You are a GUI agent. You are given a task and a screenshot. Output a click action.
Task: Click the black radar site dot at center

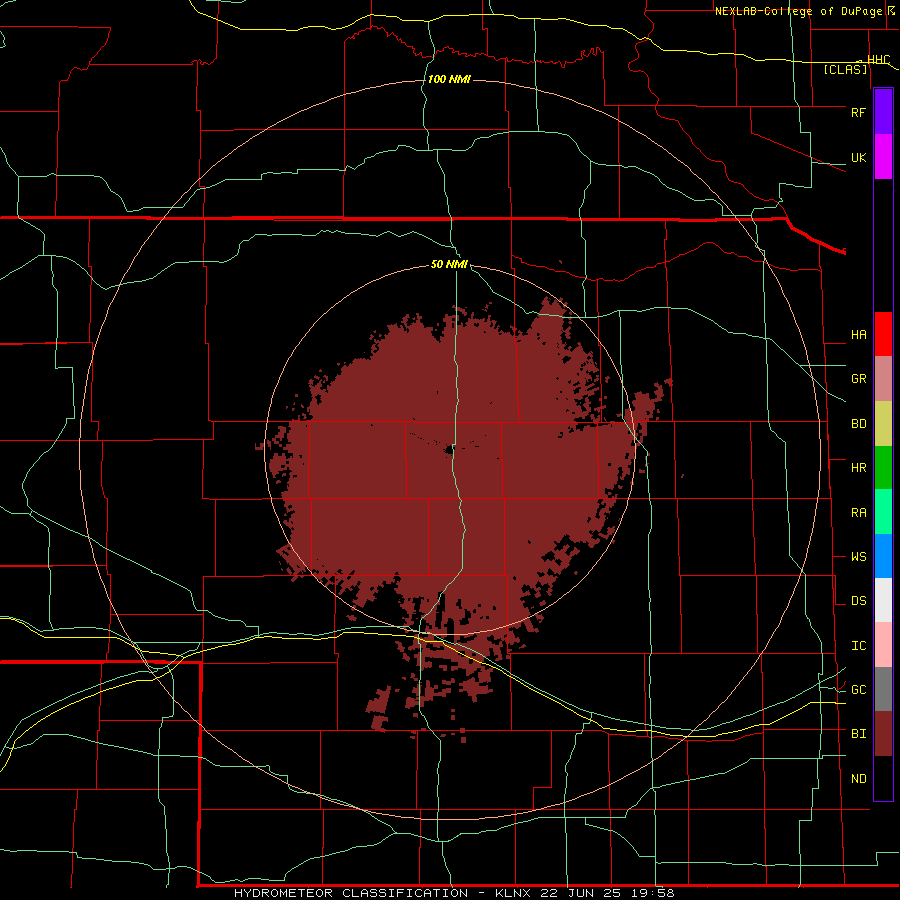449,451
